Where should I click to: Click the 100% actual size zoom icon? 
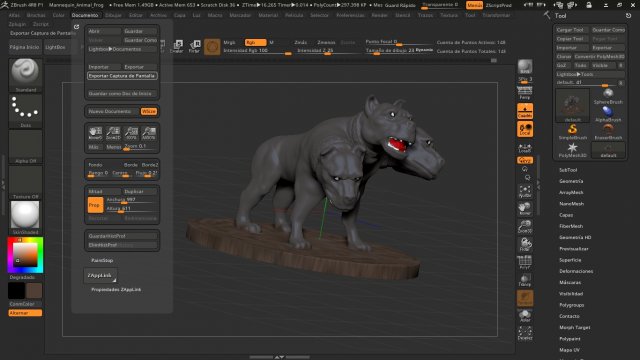tap(131, 133)
